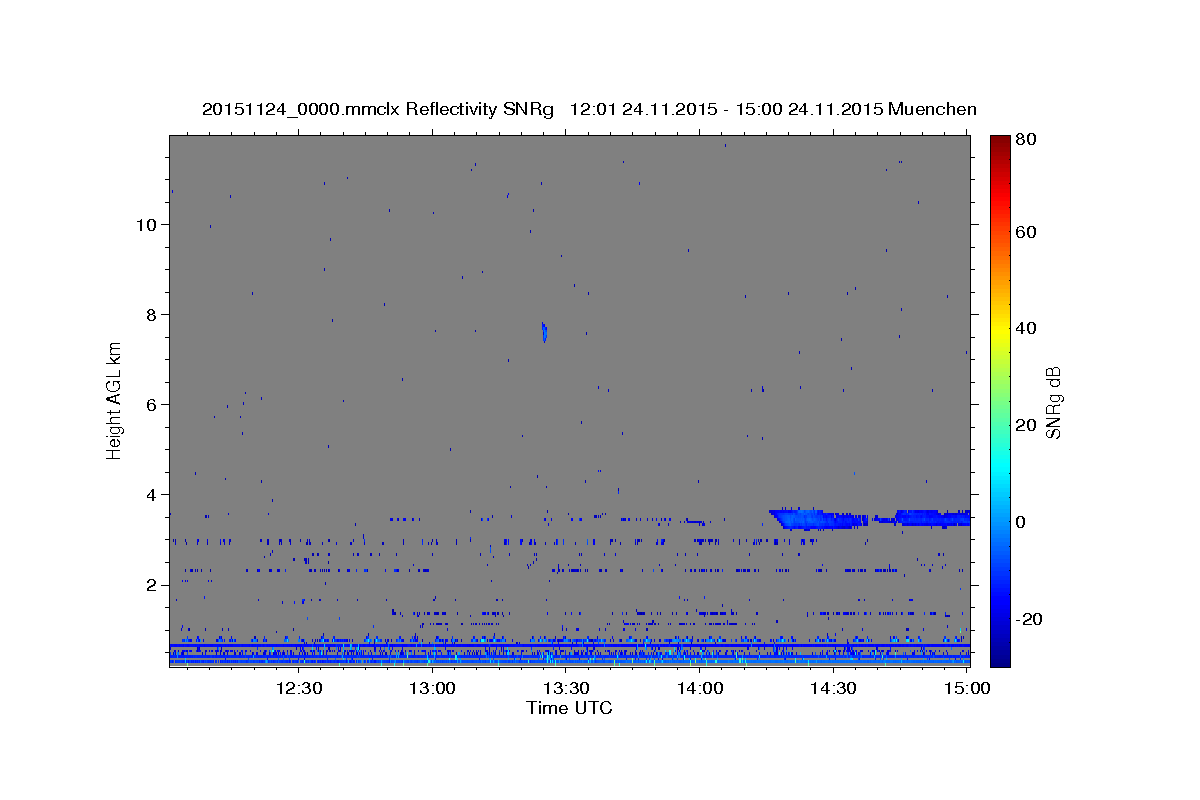Viewport: 1200px width, 800px height.
Task: Click the colorbar label -20
Action: [1030, 618]
